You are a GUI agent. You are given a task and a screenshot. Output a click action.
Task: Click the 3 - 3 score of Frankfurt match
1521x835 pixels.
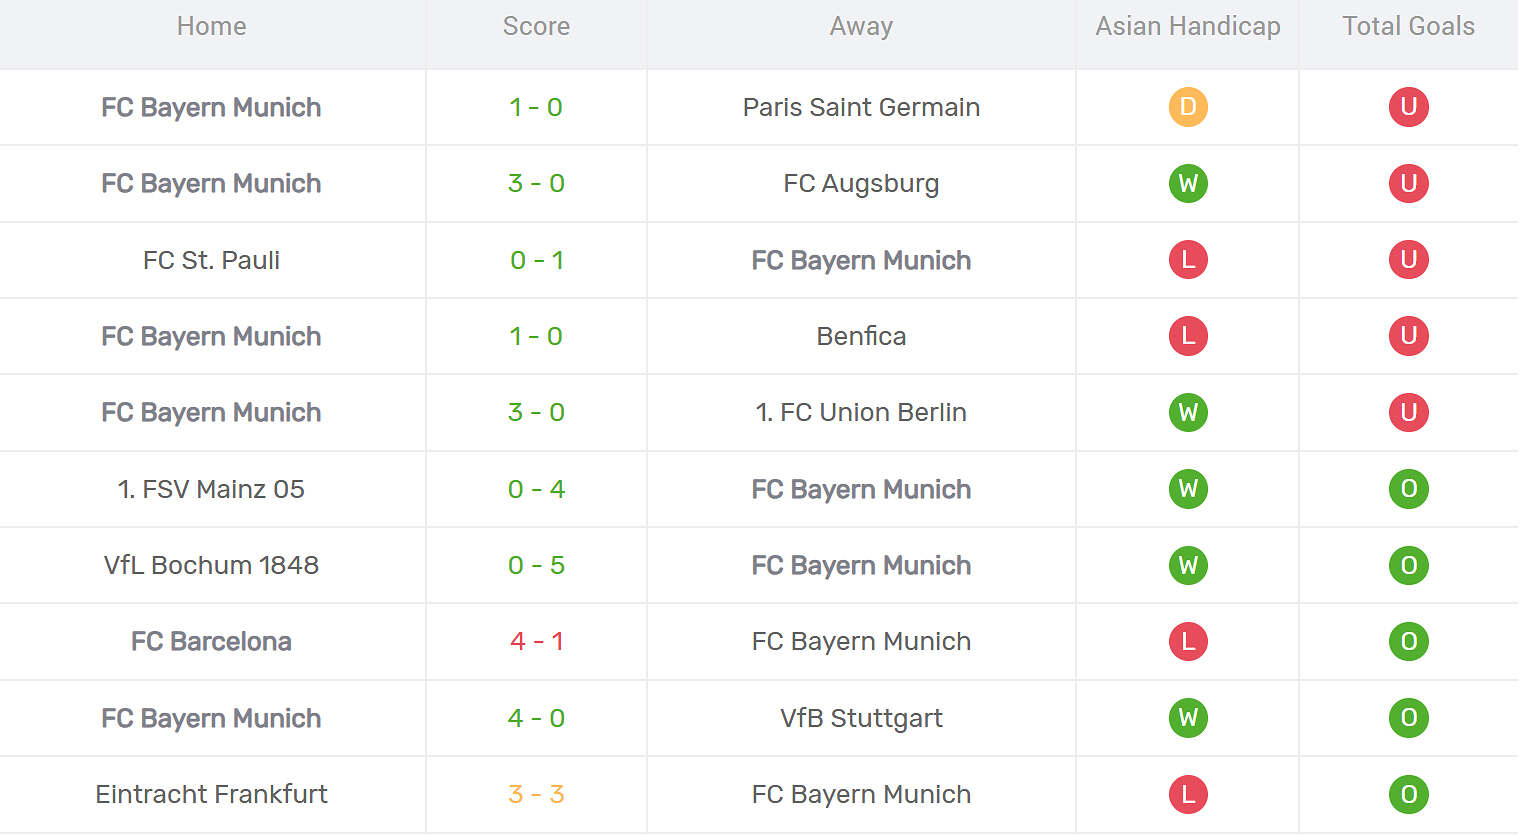[x=536, y=795]
